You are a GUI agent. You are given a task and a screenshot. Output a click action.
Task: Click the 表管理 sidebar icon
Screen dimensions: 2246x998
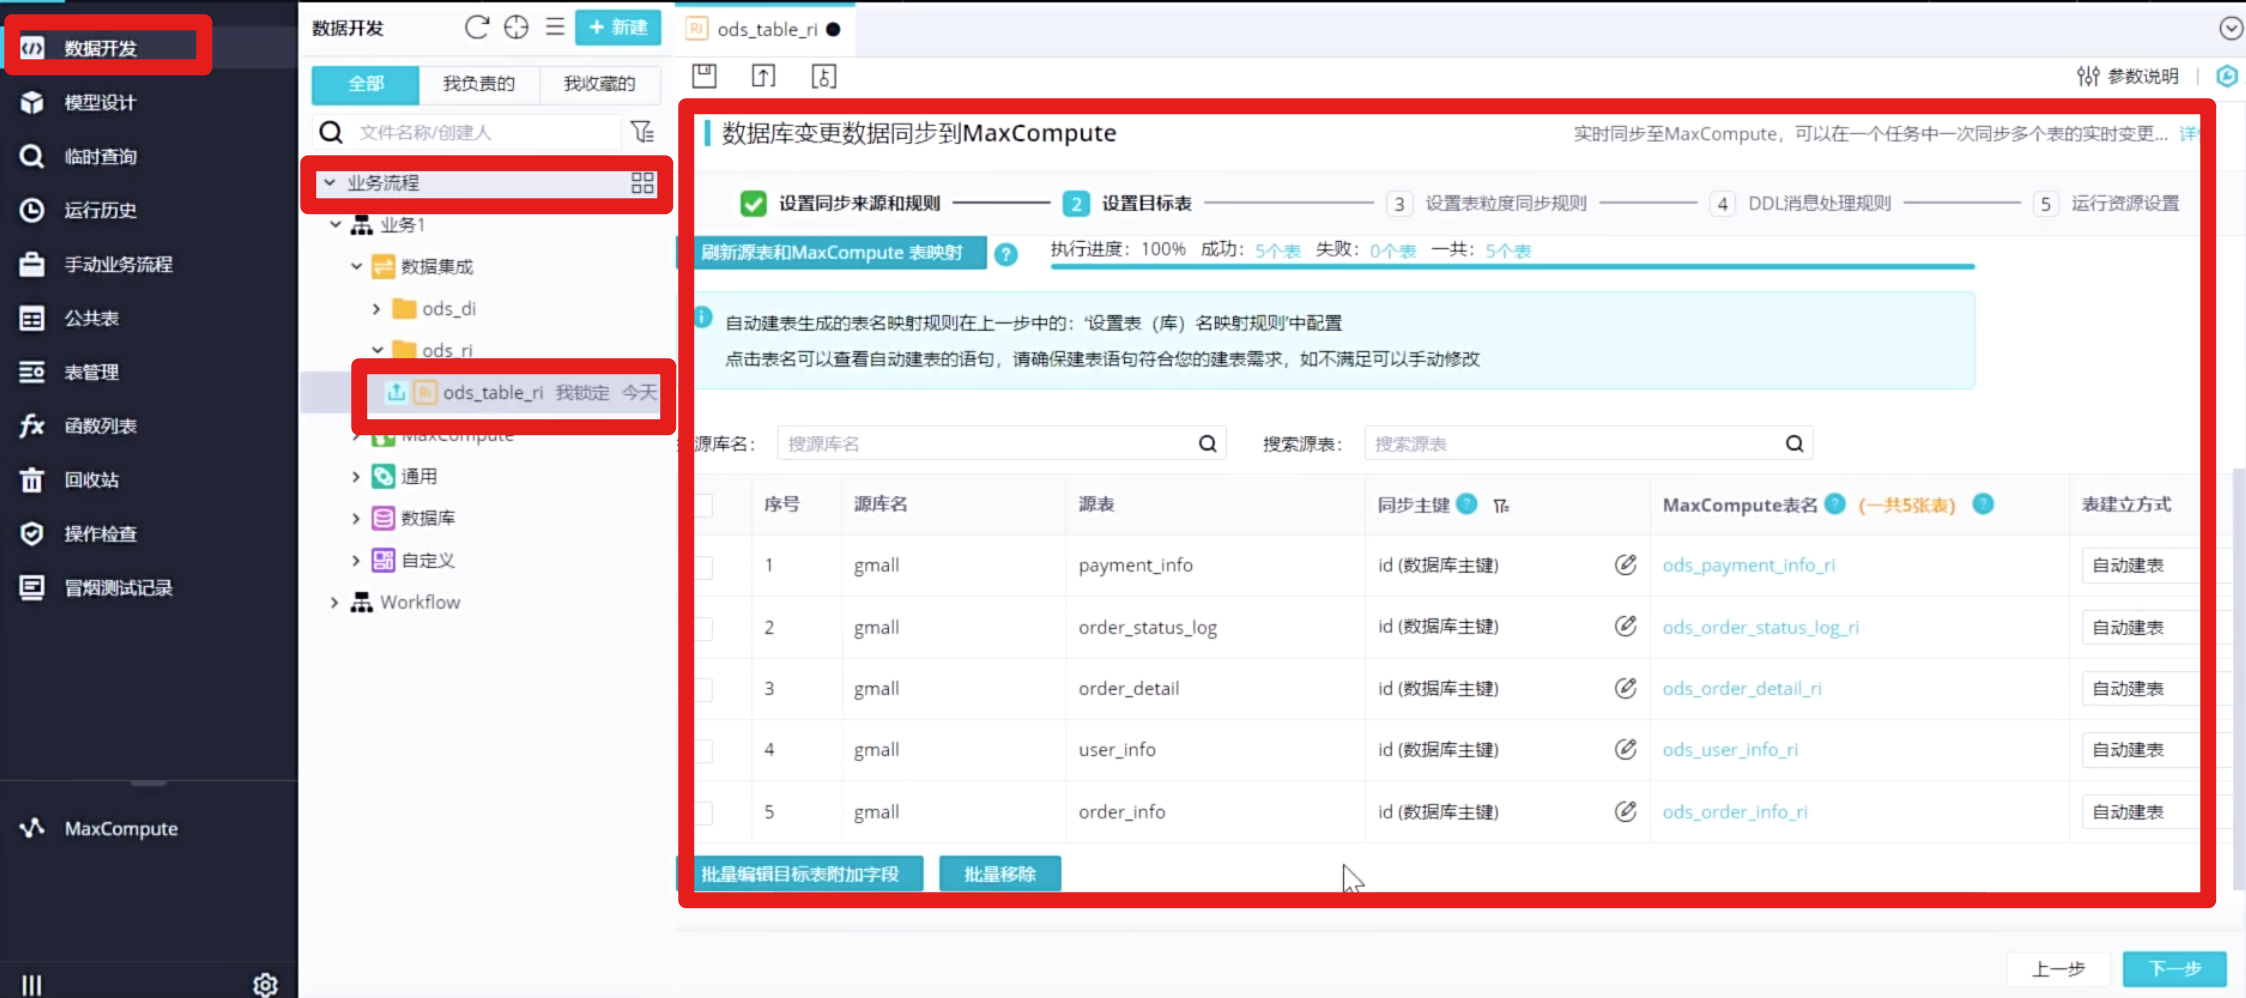tap(32, 372)
